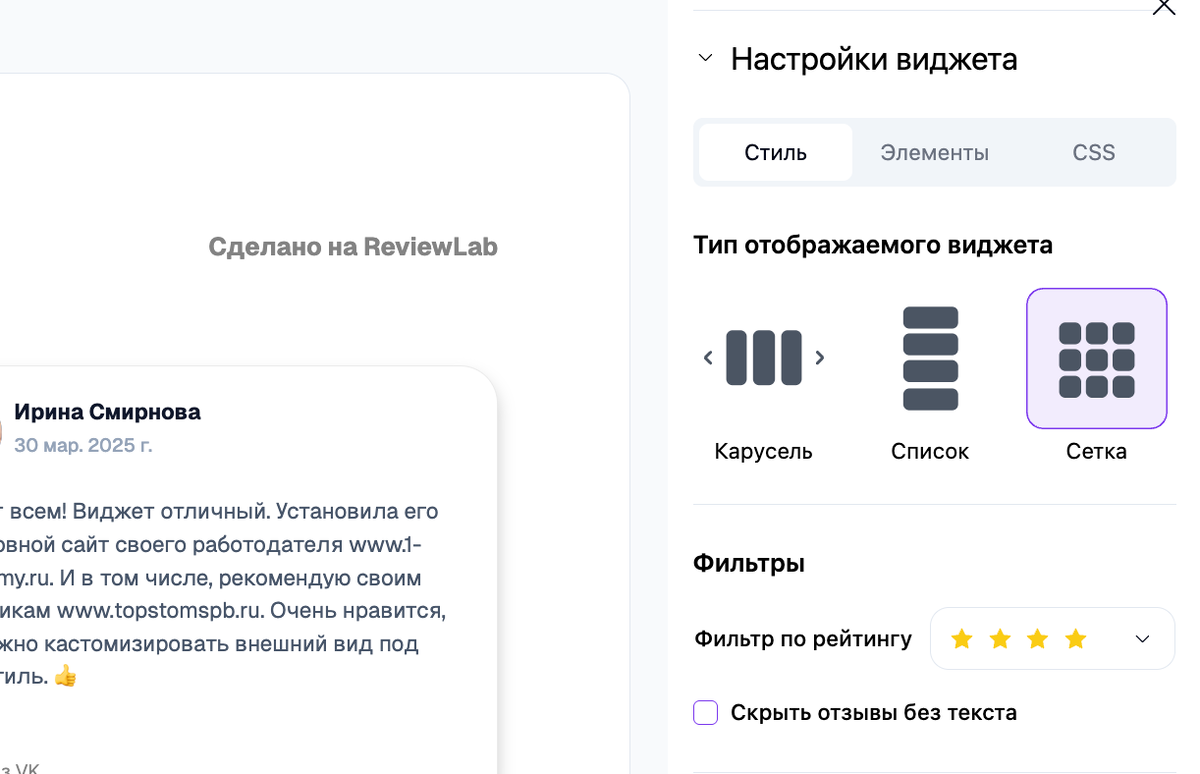This screenshot has height=774, width=1200.
Task: Click the 'Сделано на ReviewLab' link
Action: [353, 246]
